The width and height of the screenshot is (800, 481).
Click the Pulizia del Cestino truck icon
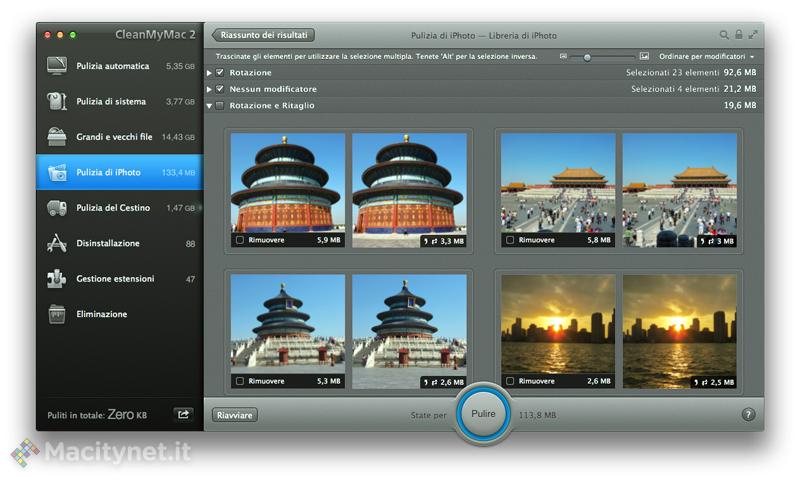point(57,208)
